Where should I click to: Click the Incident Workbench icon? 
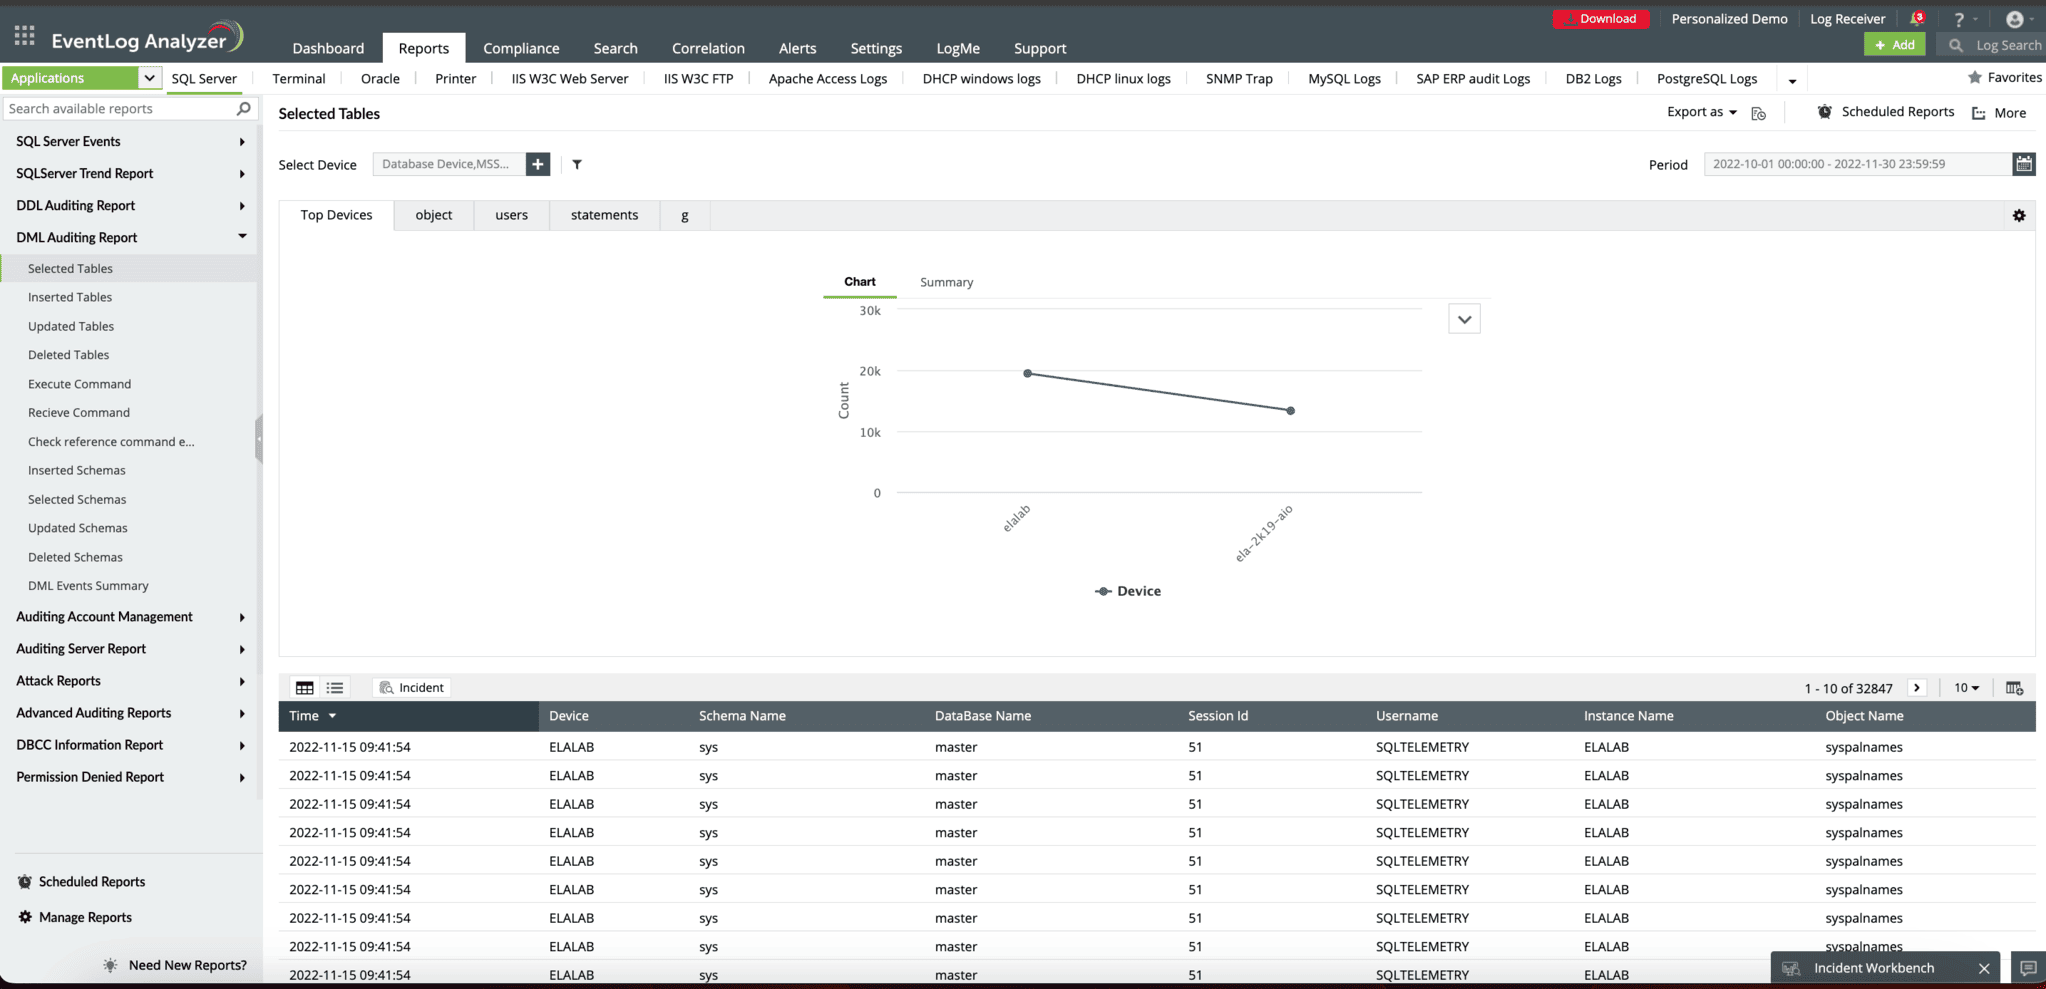pos(1792,968)
